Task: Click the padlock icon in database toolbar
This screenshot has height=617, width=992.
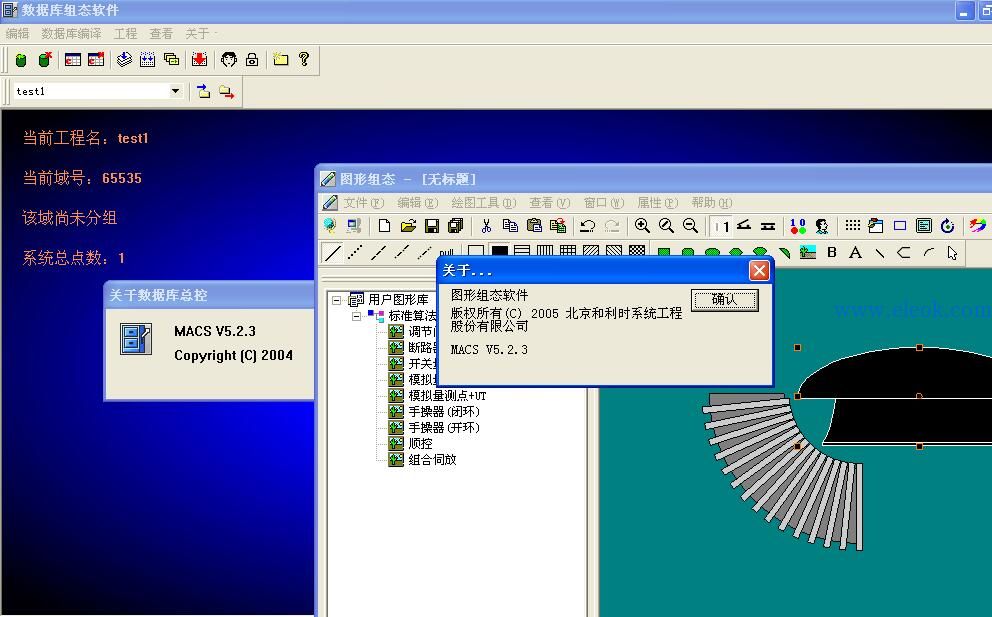Action: 252,59
